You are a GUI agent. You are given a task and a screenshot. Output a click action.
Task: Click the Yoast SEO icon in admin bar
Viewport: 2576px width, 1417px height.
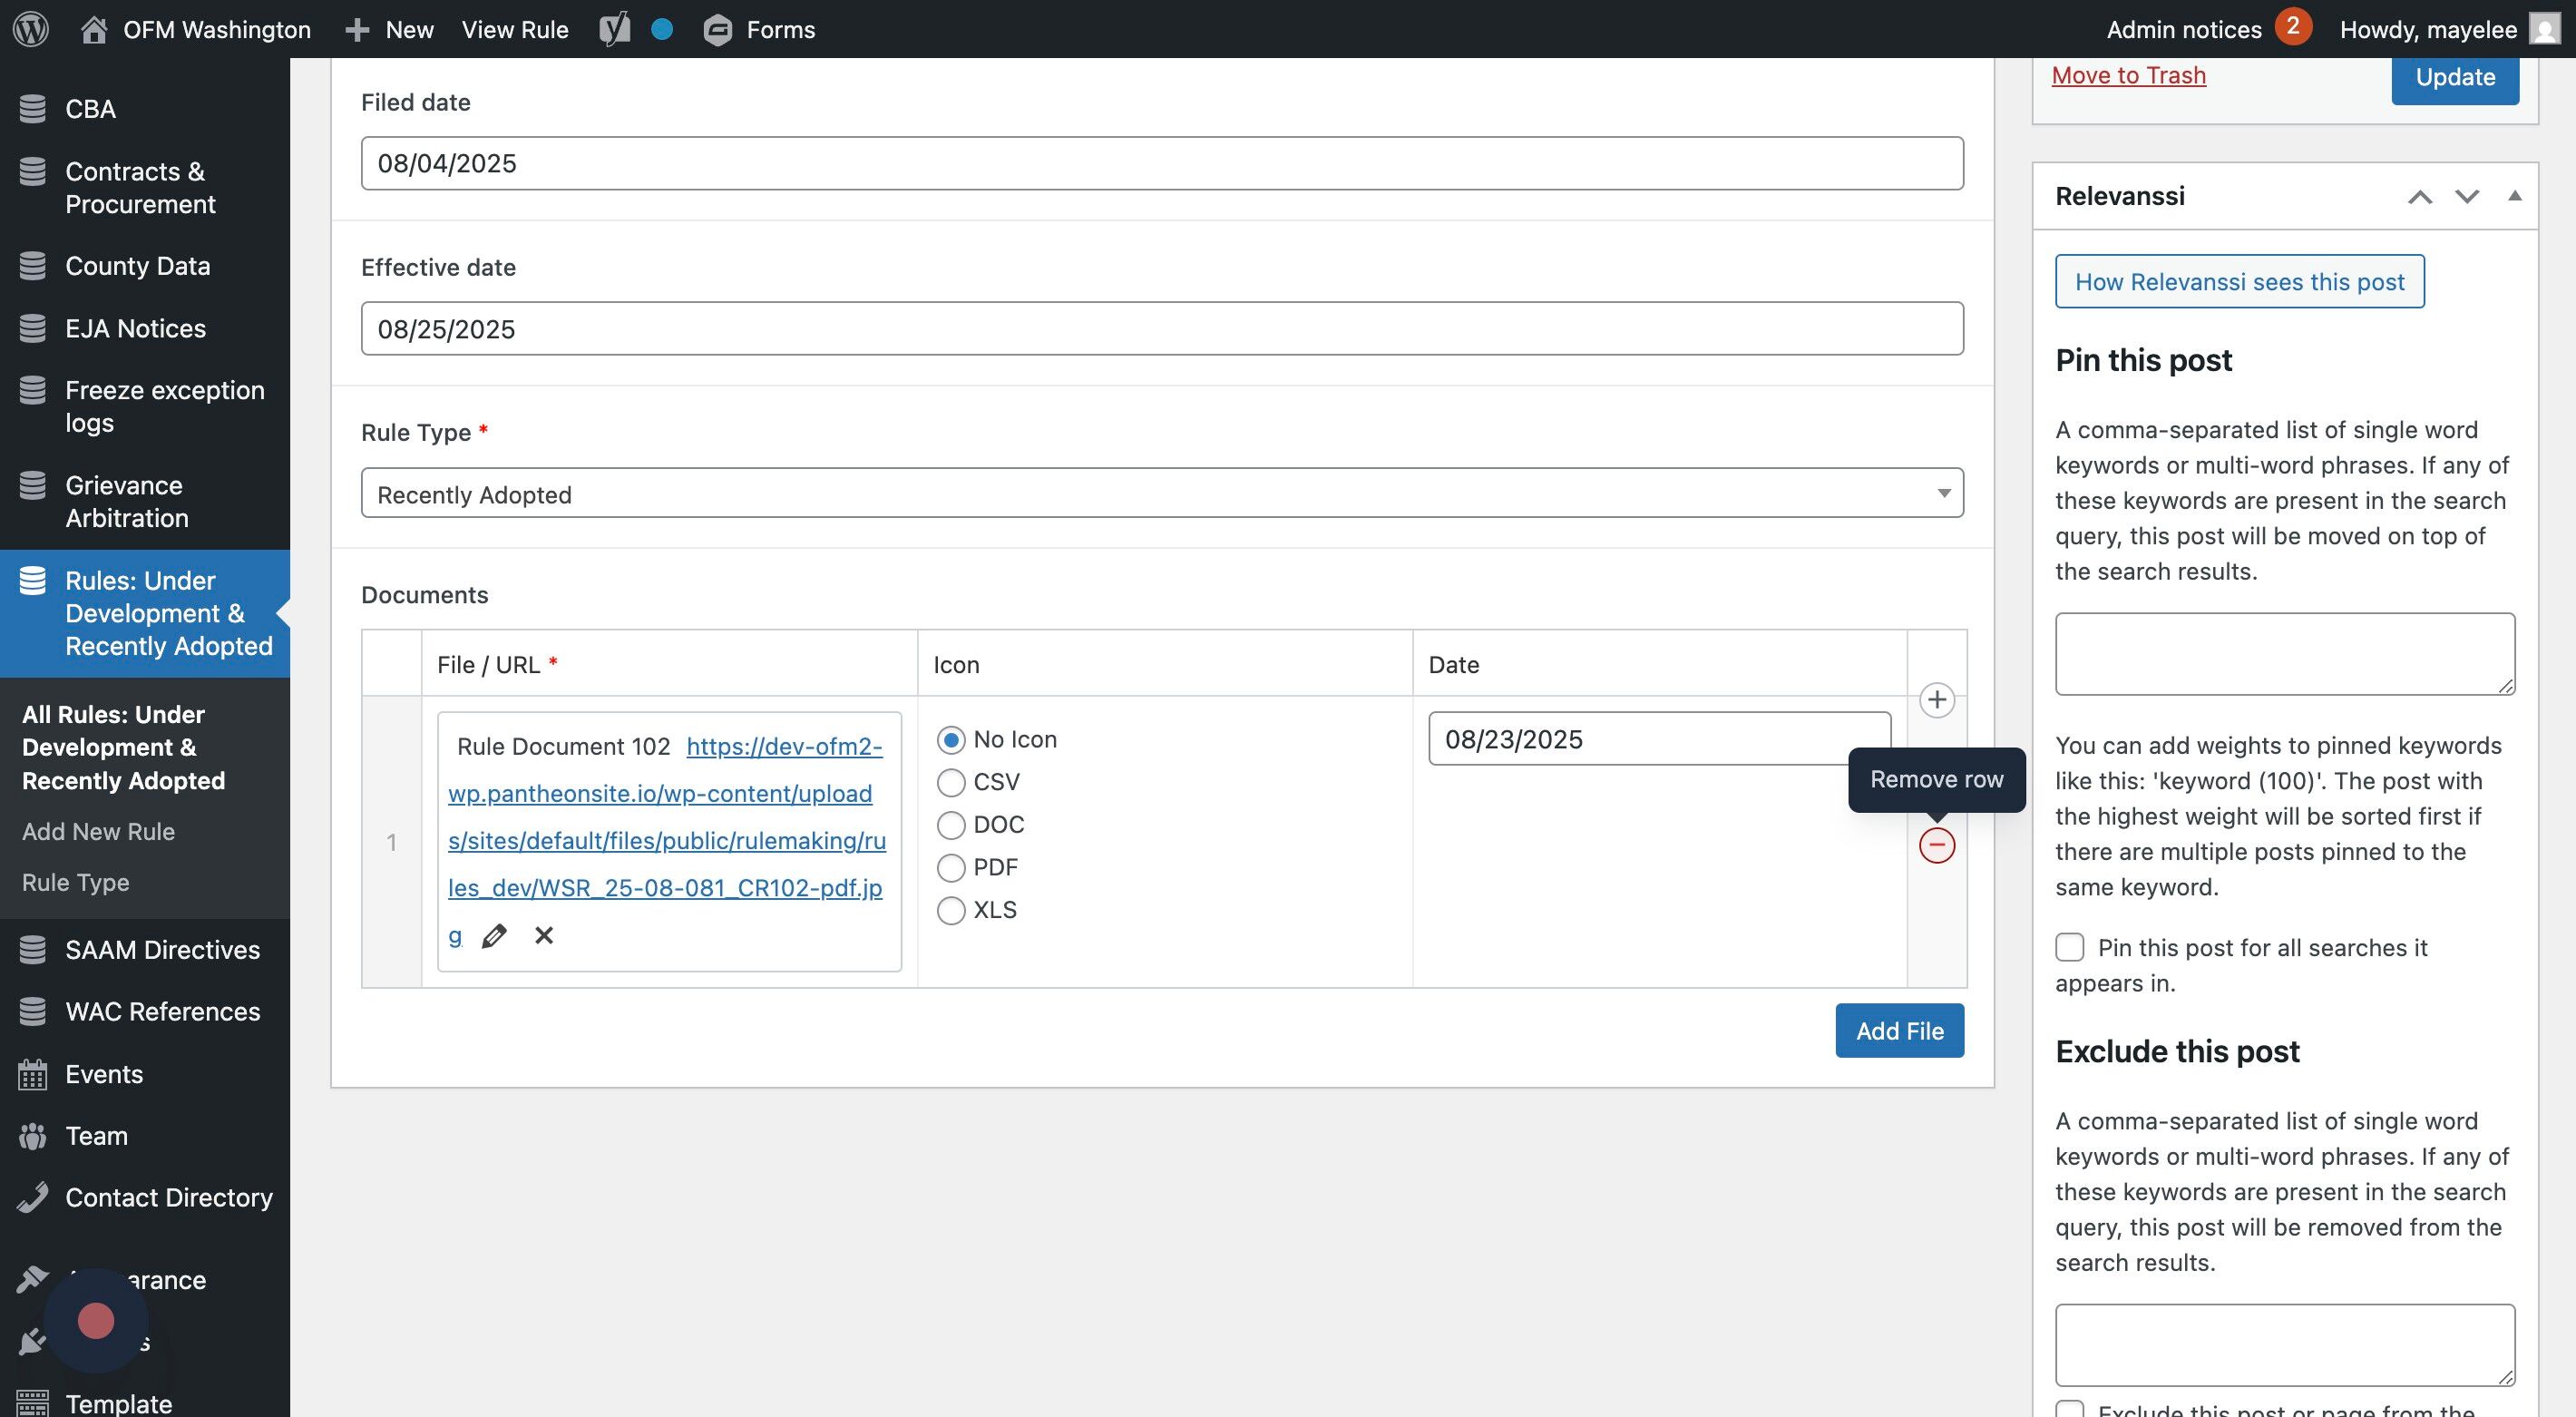[x=615, y=29]
